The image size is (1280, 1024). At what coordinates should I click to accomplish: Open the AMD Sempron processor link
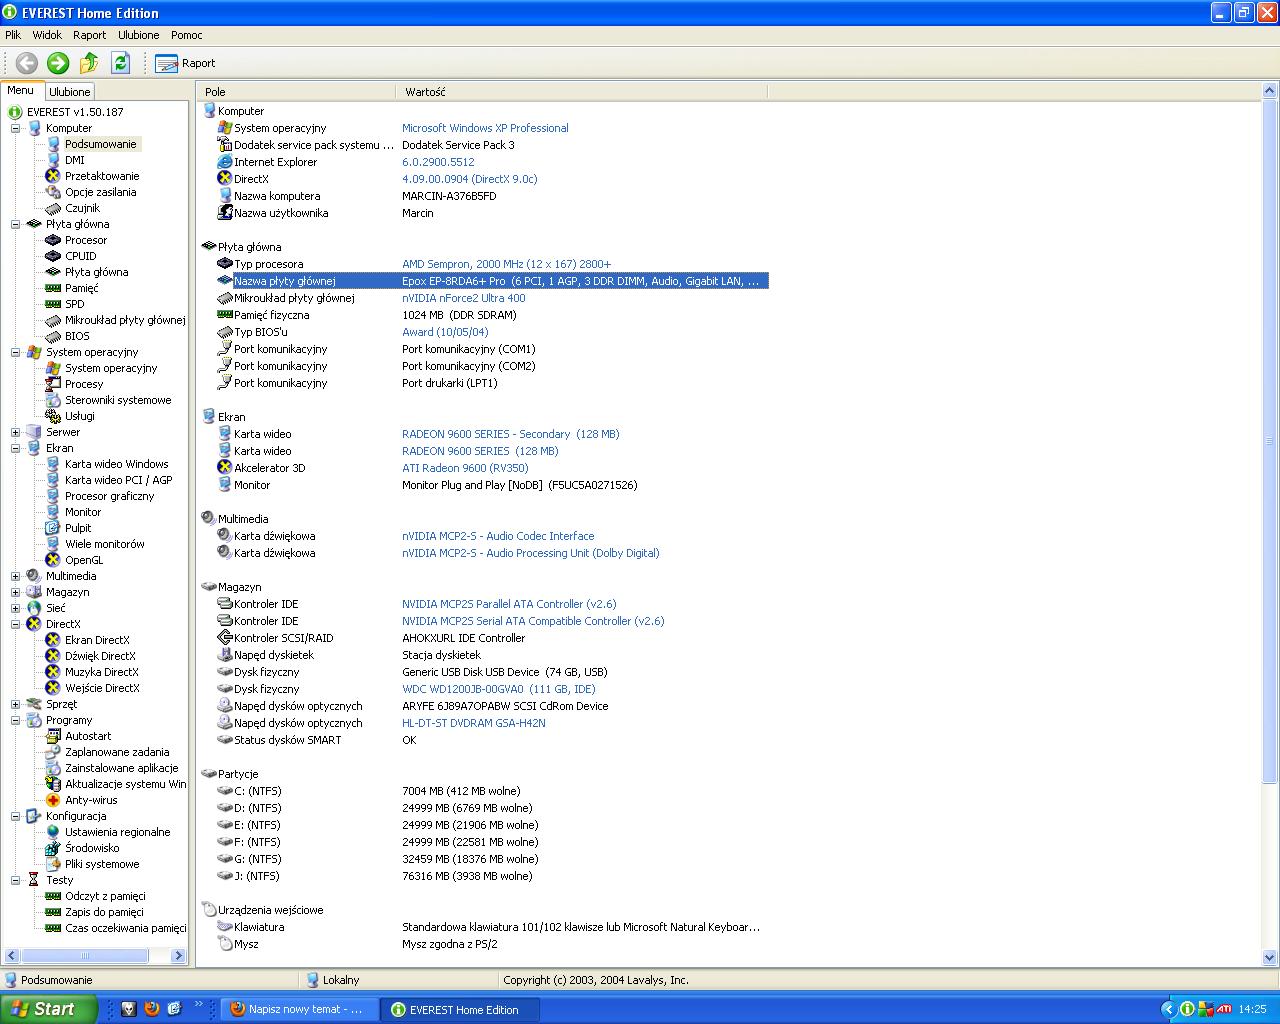coord(506,264)
